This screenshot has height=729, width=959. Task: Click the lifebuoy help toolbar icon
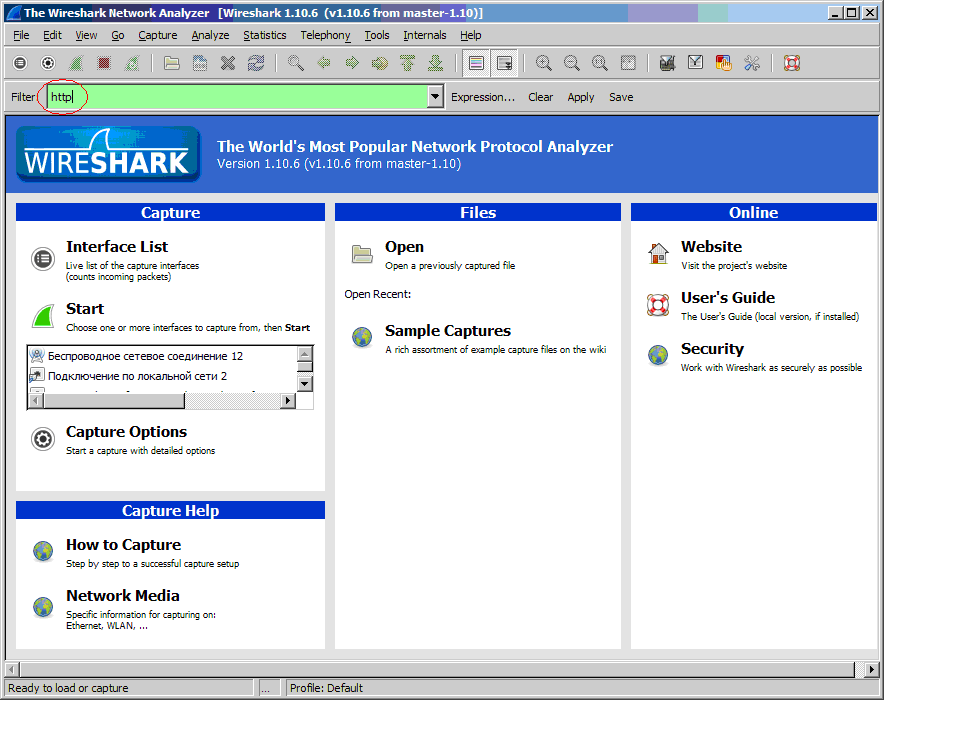pos(792,63)
